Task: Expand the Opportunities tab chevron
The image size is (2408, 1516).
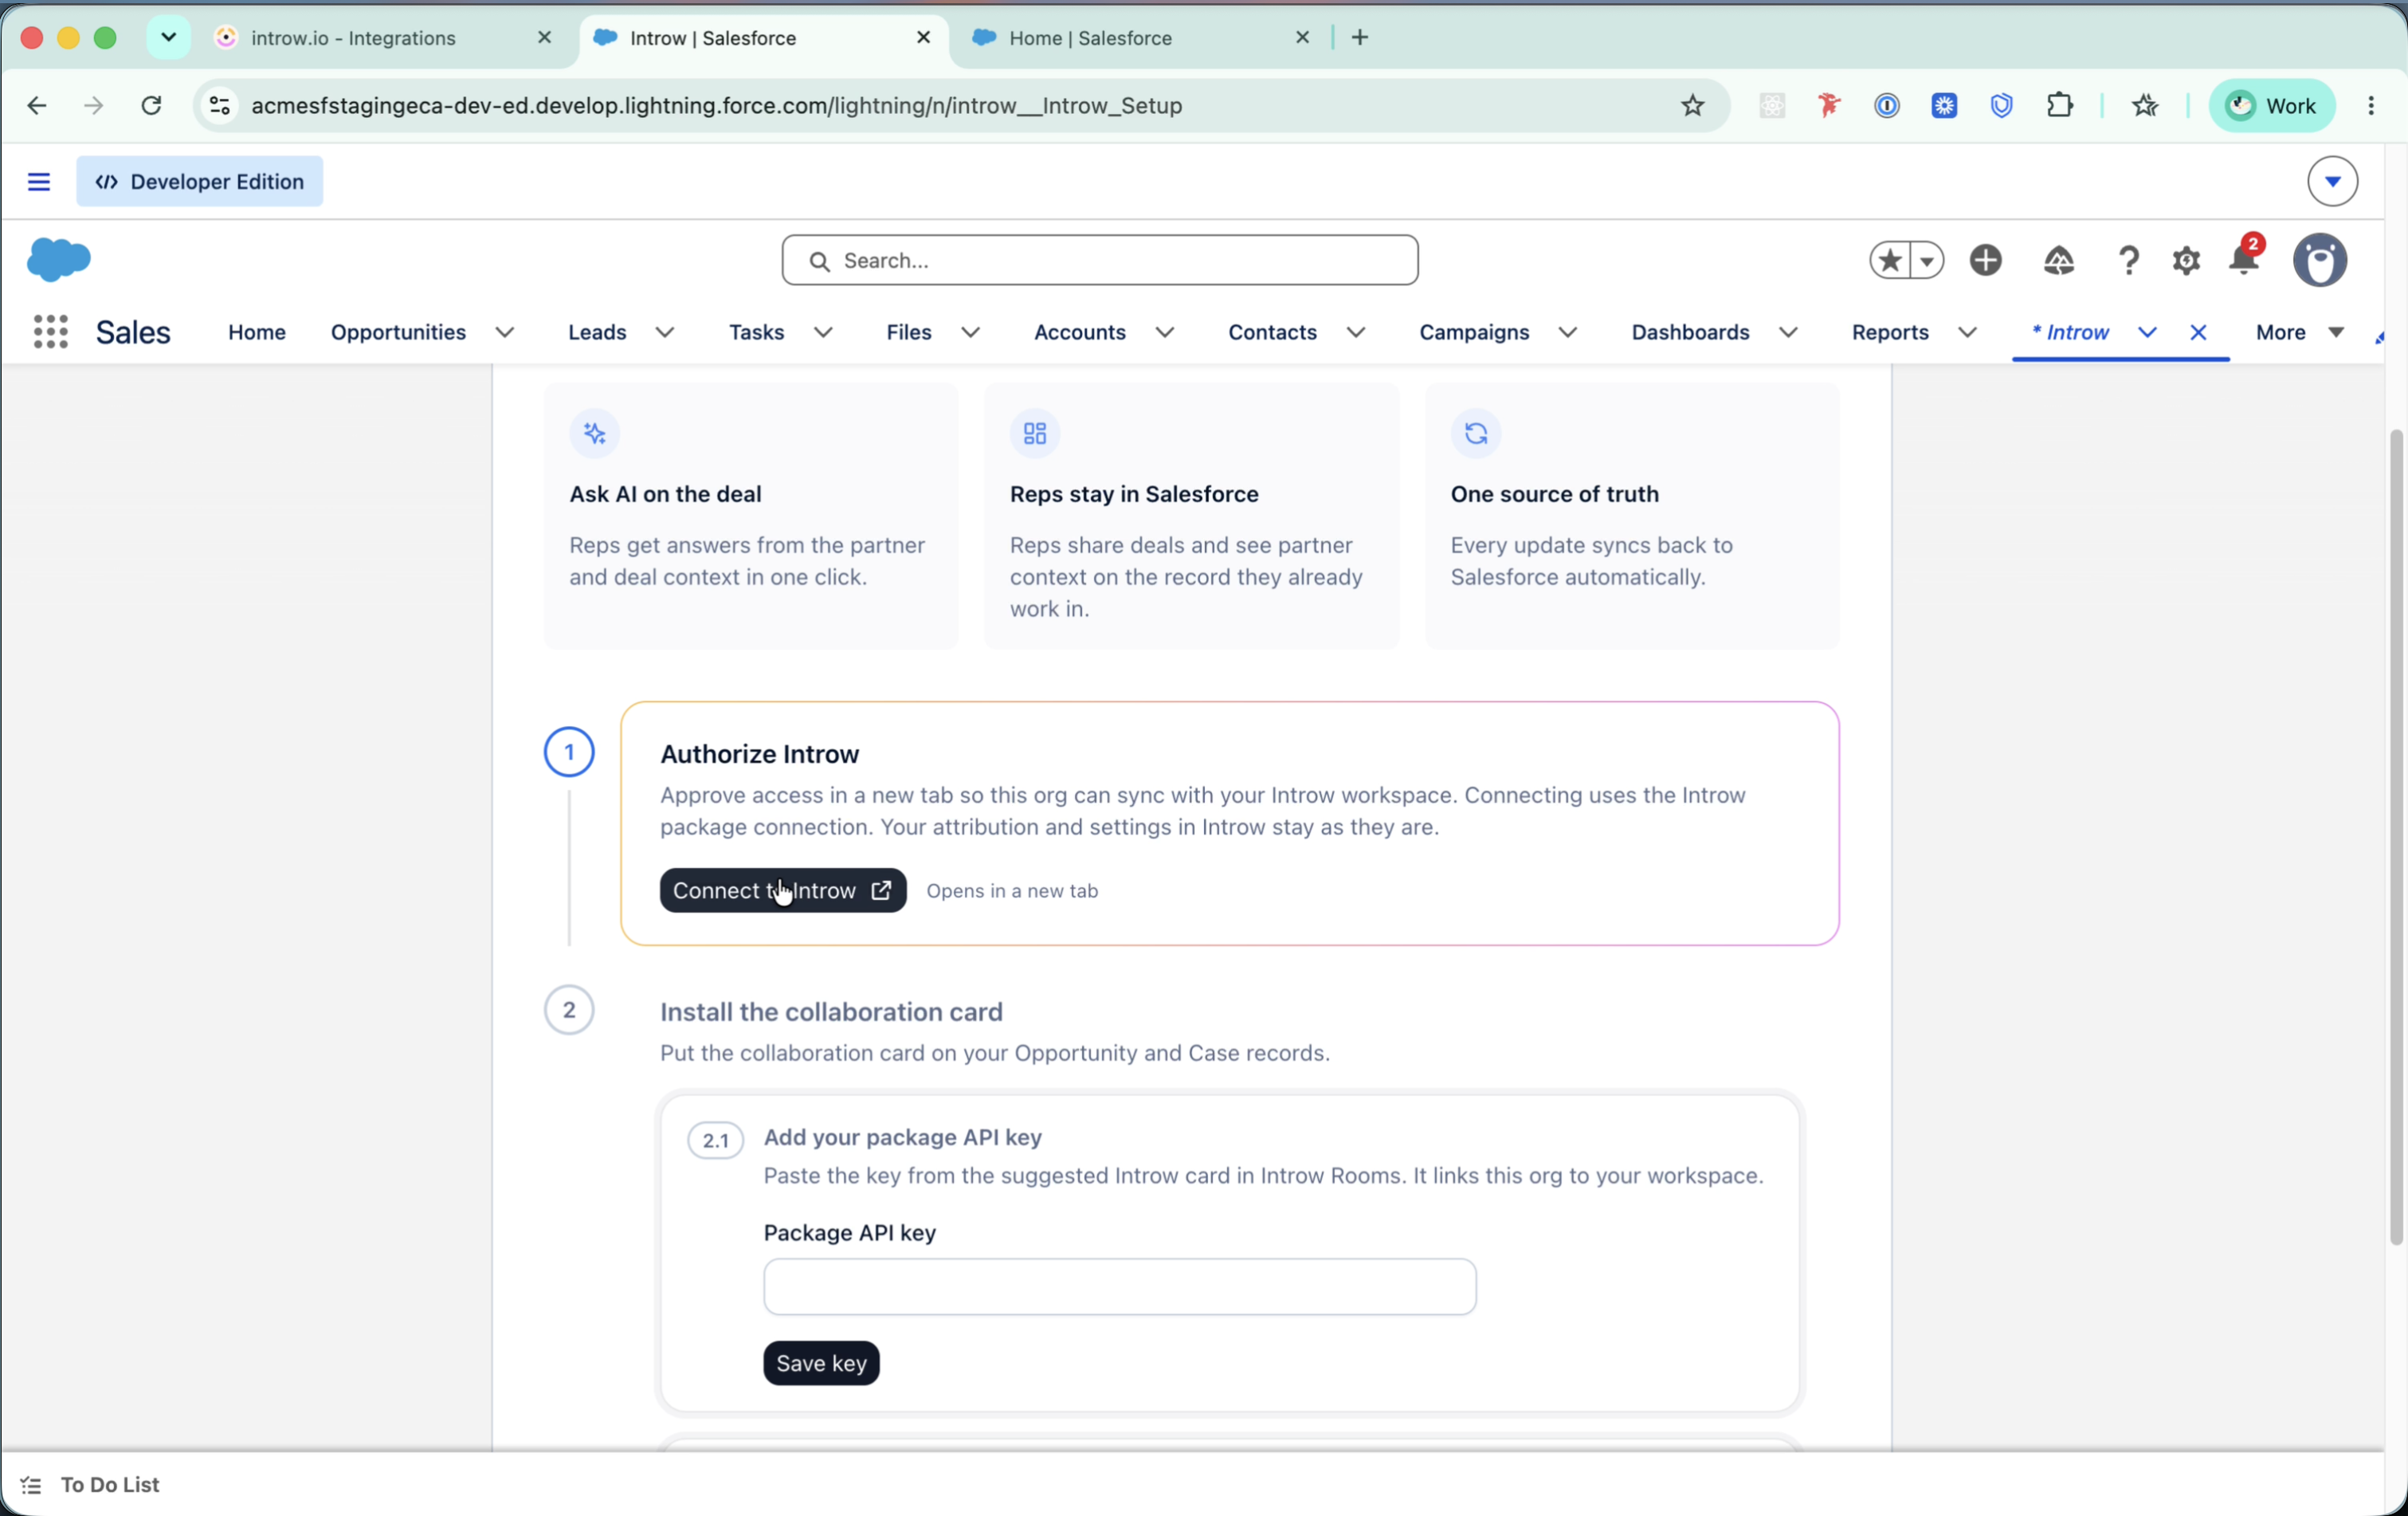Action: click(x=505, y=332)
